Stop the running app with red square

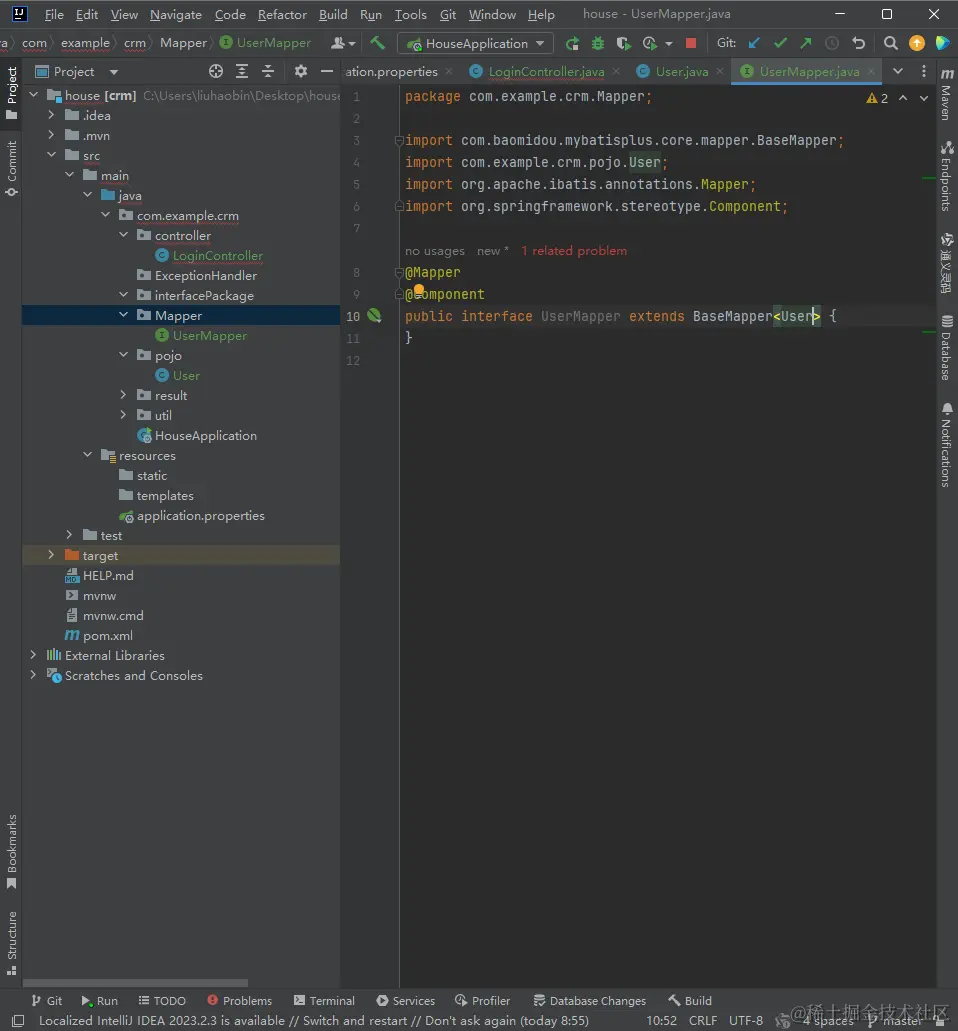click(x=691, y=43)
